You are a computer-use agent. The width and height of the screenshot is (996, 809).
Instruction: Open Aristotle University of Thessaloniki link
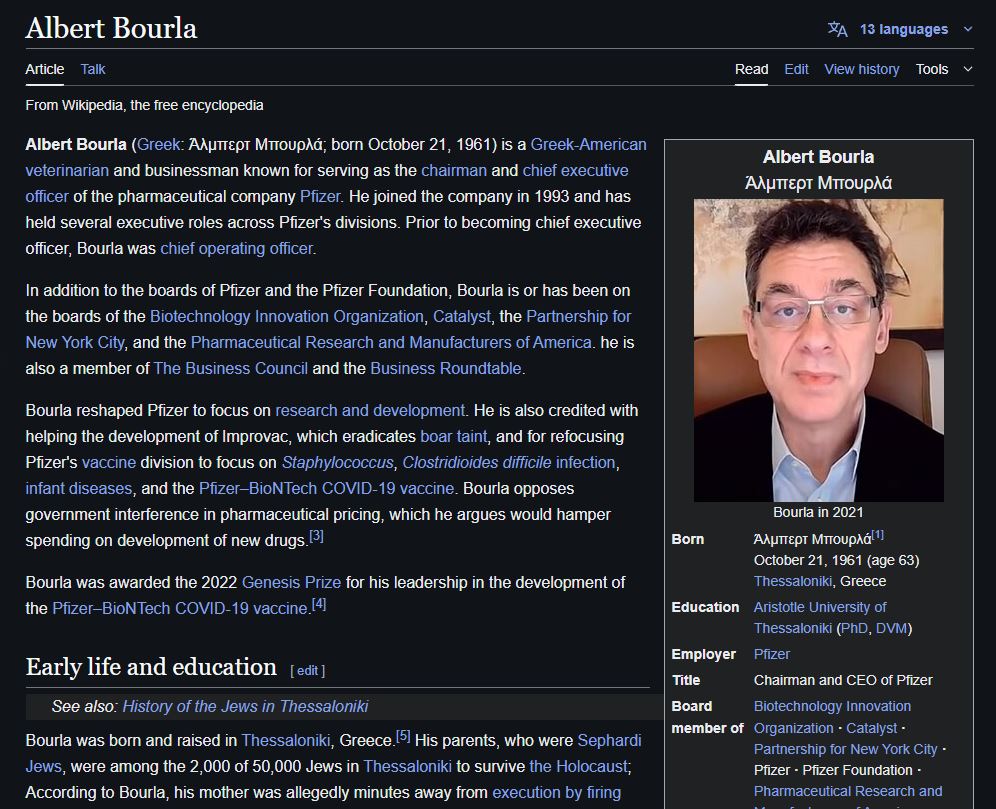click(x=819, y=617)
